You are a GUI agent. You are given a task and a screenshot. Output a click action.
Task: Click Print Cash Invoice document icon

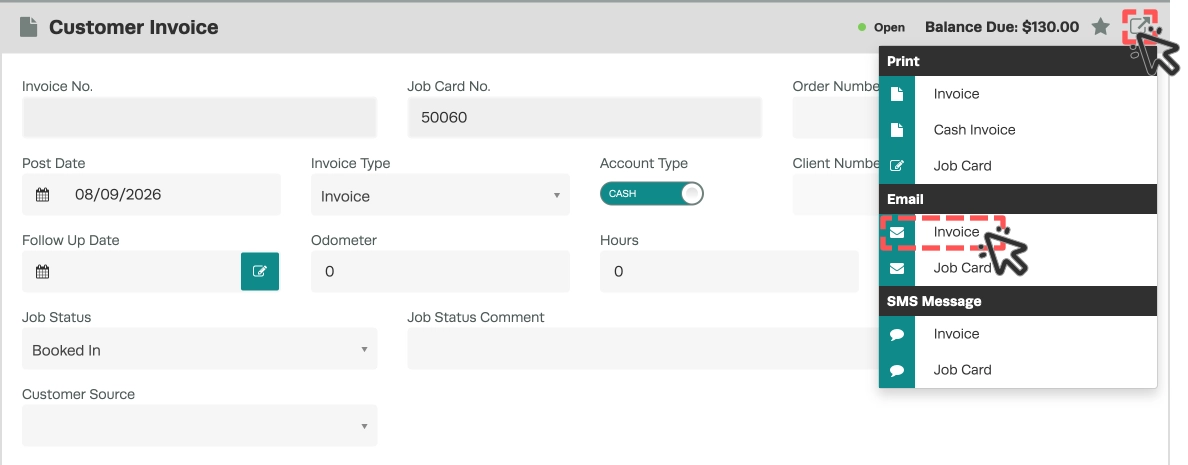pyautogui.click(x=896, y=130)
